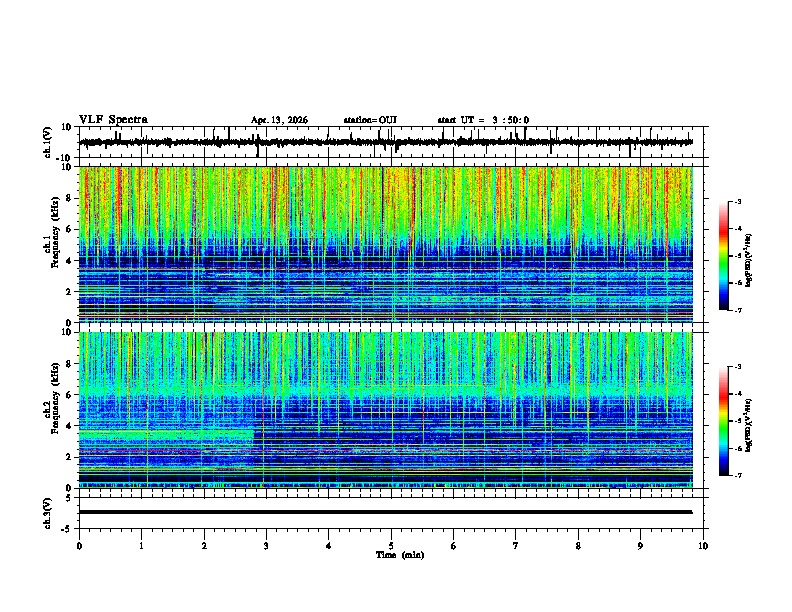792x612 pixels.
Task: Click the ch.1 colorbar log(PSD) label
Action: [748, 260]
